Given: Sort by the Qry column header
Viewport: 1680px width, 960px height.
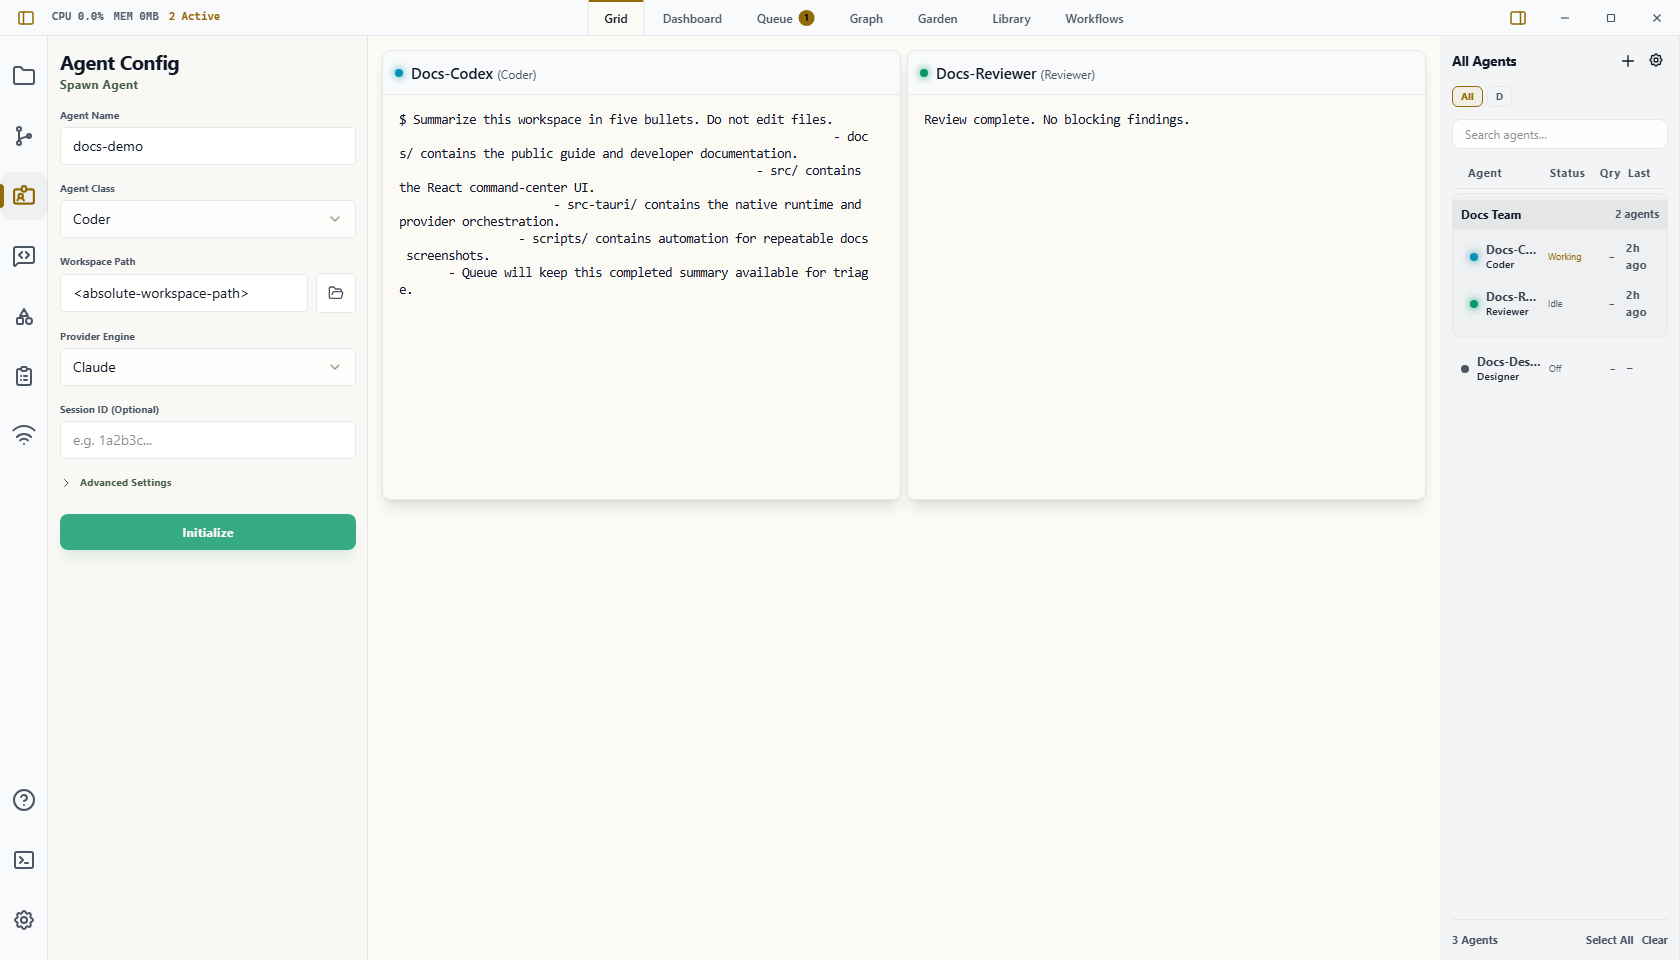Looking at the screenshot, I should point(1609,173).
